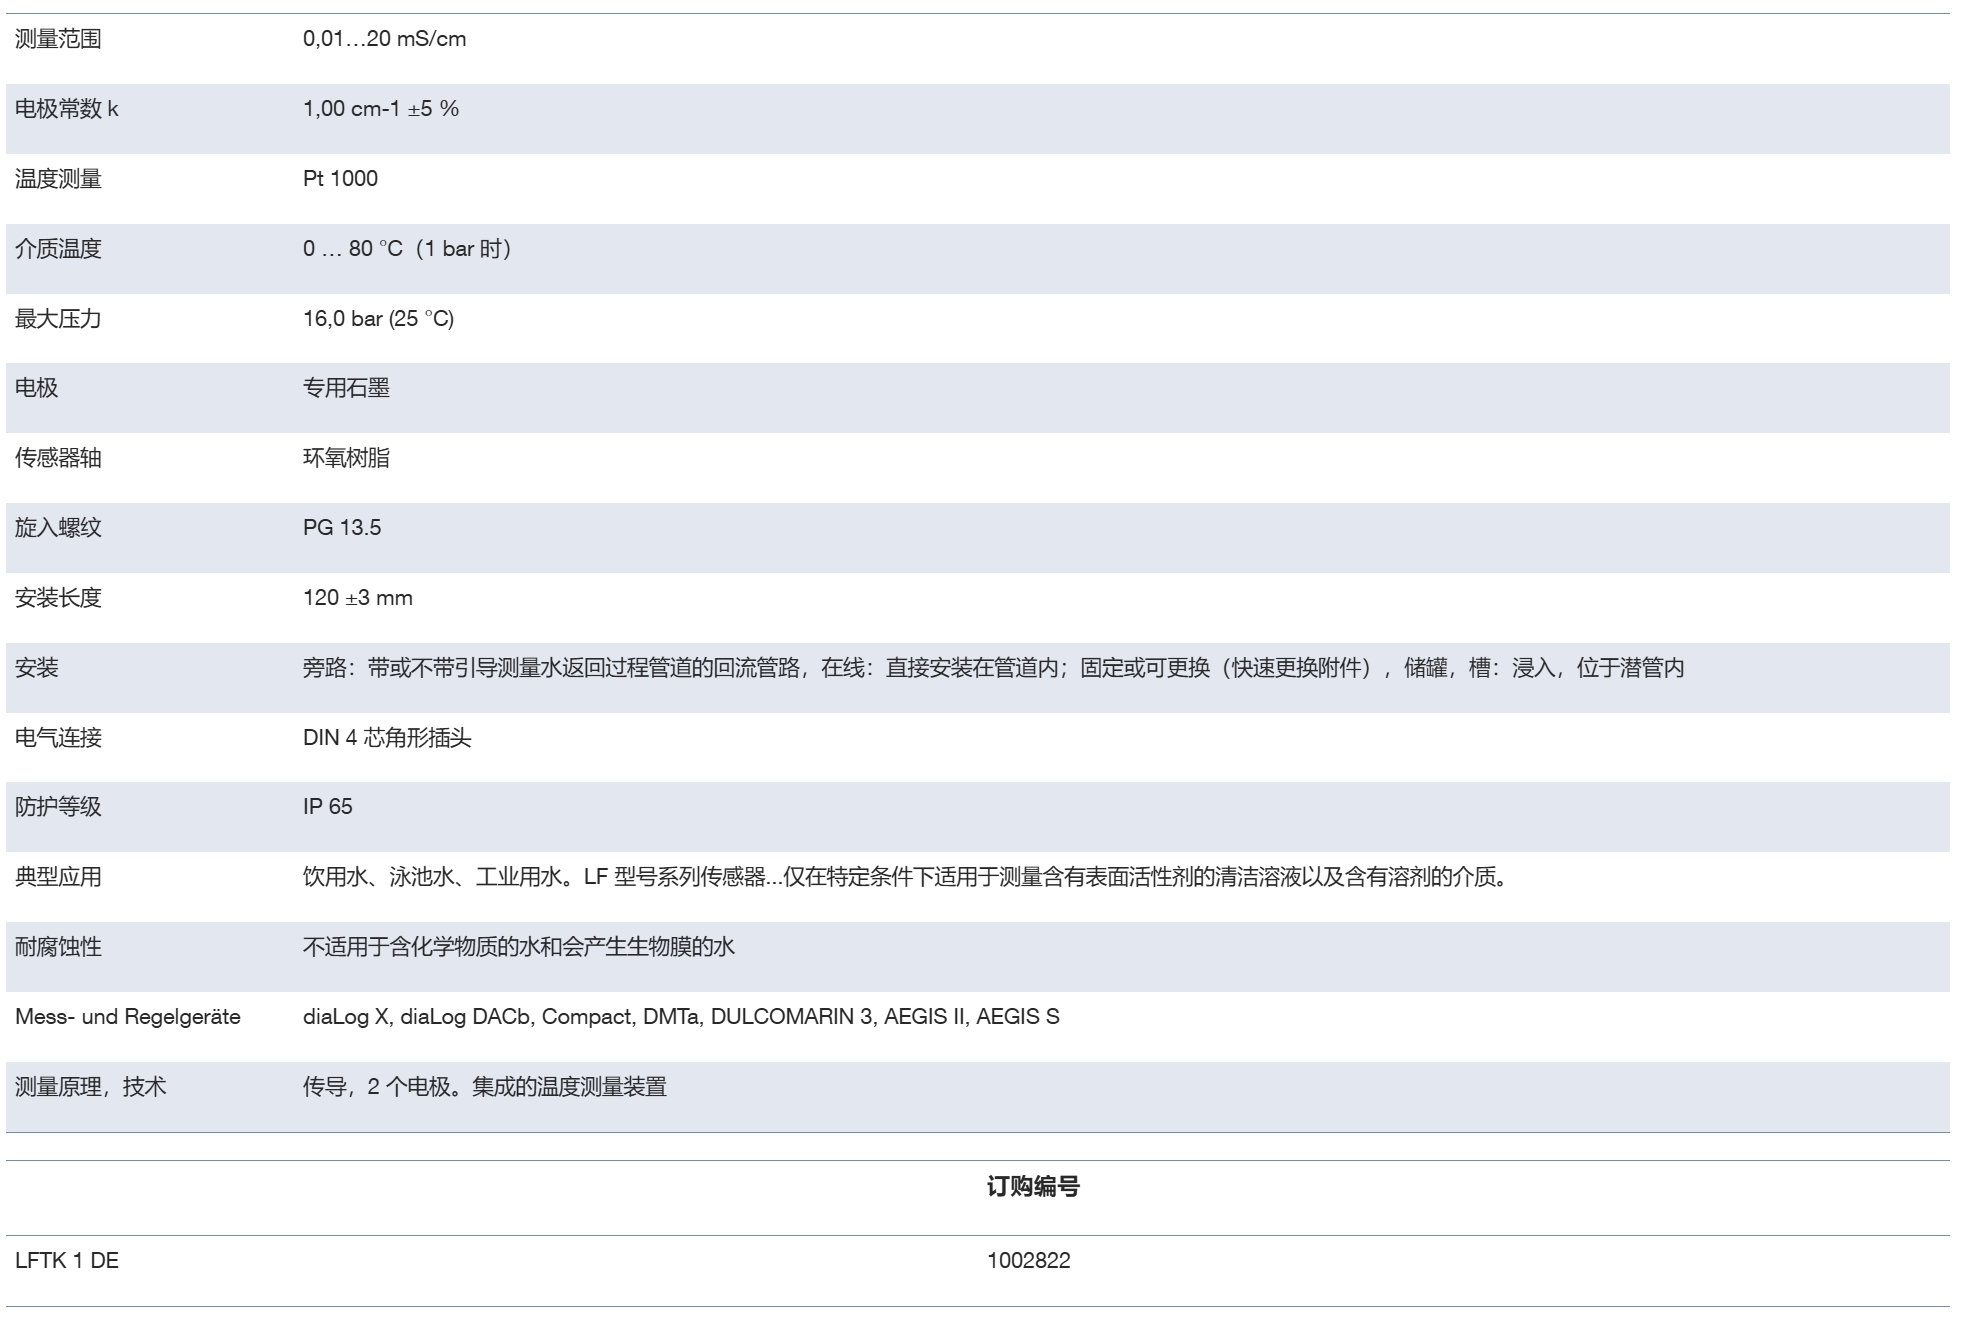The image size is (1979, 1323).
Task: Select the 旋入螺纹 label
Action: point(58,528)
